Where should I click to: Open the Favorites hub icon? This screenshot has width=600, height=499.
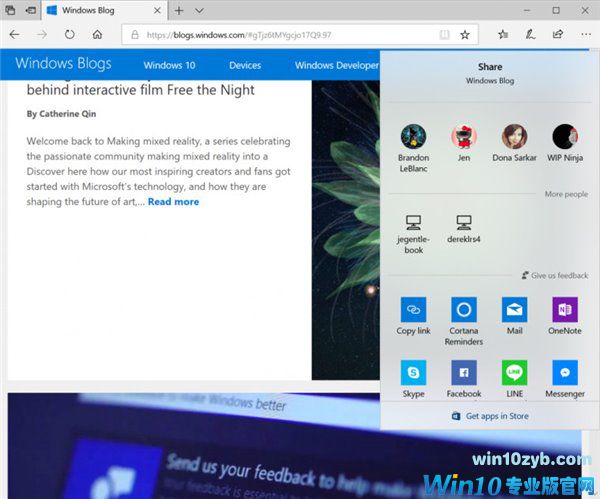(503, 34)
